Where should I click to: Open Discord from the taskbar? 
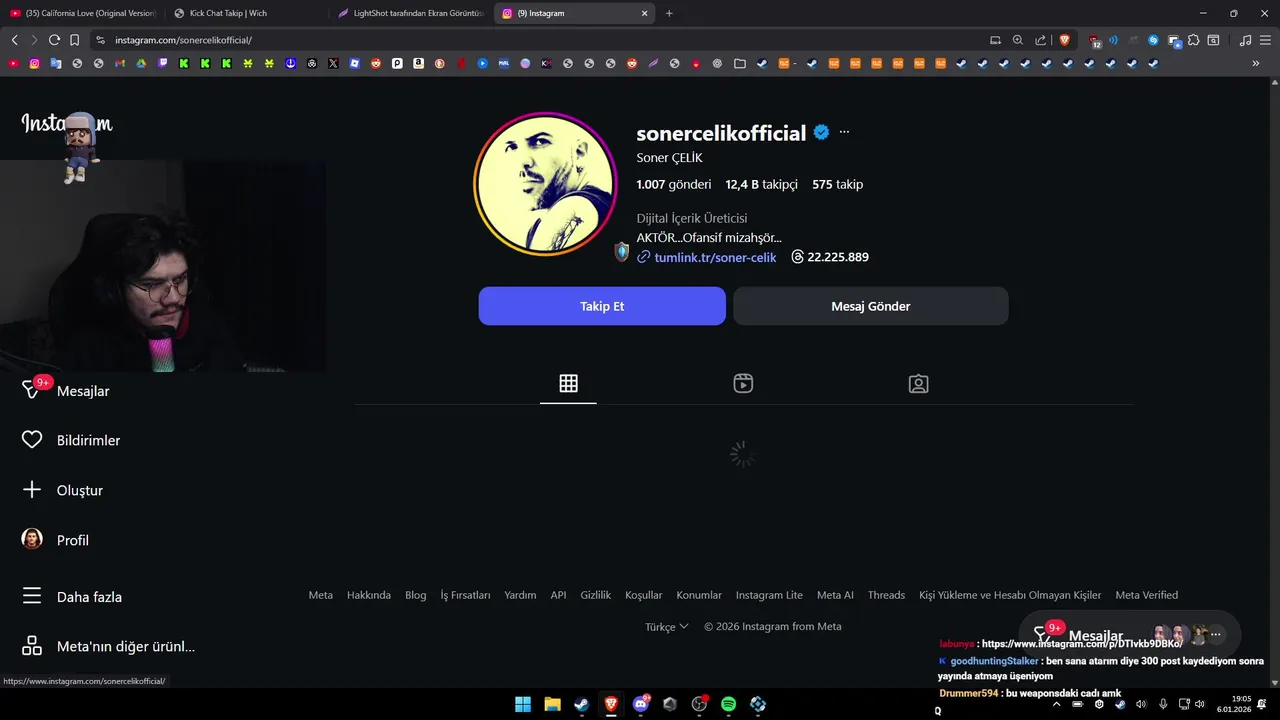[641, 704]
